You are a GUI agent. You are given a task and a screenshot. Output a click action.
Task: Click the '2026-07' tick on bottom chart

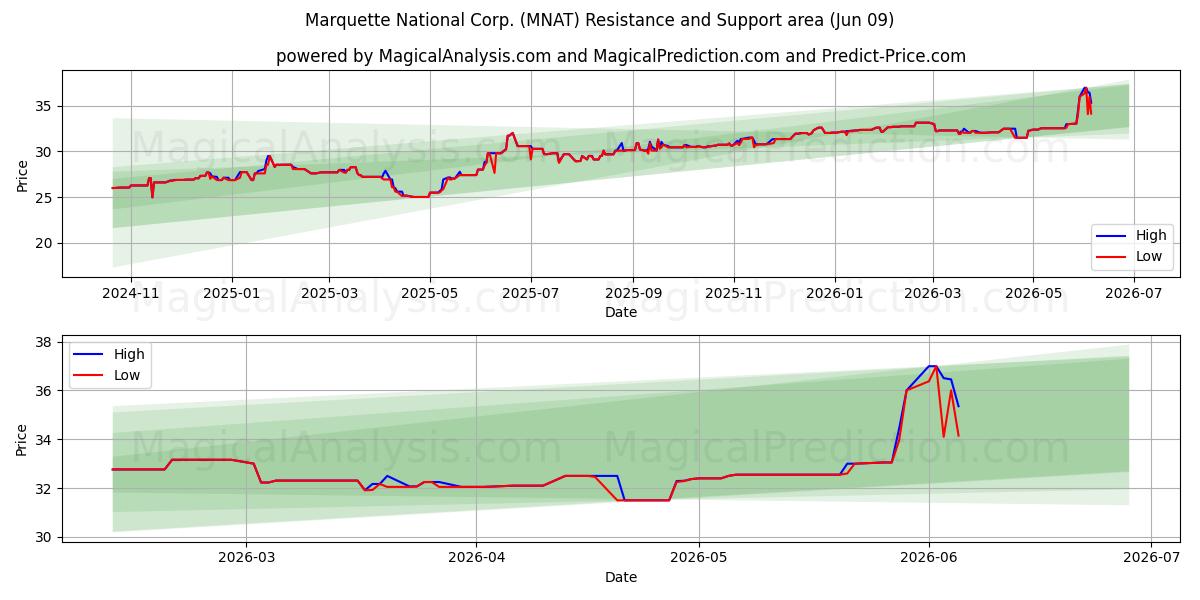(1151, 558)
